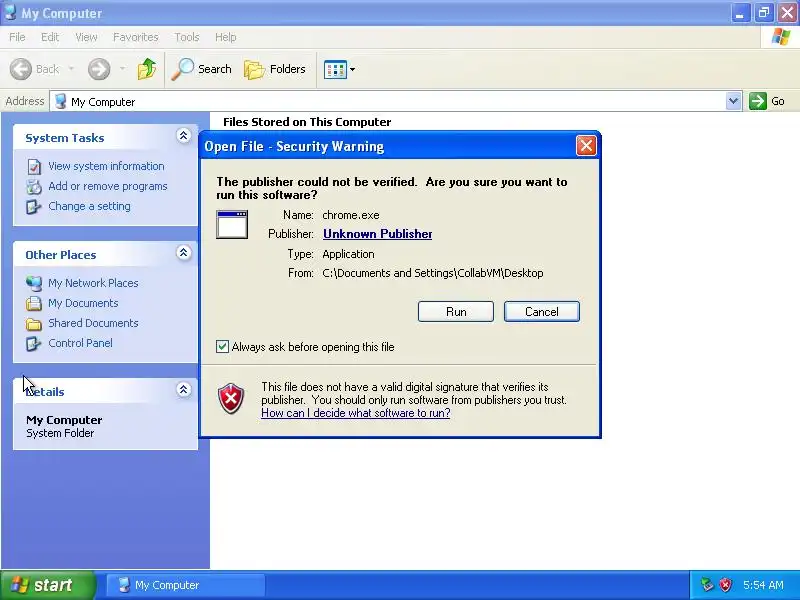800x600 pixels.
Task: Click the System Folder details text
Action: (60, 433)
